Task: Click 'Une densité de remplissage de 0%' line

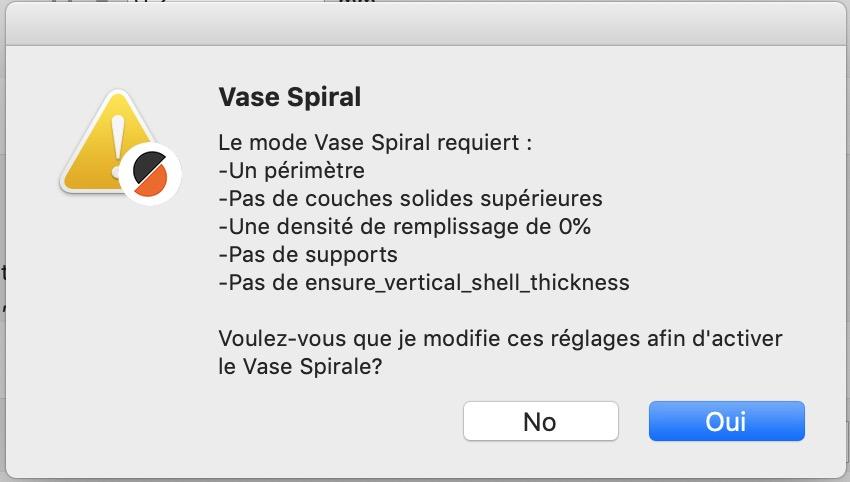Action: (x=404, y=226)
